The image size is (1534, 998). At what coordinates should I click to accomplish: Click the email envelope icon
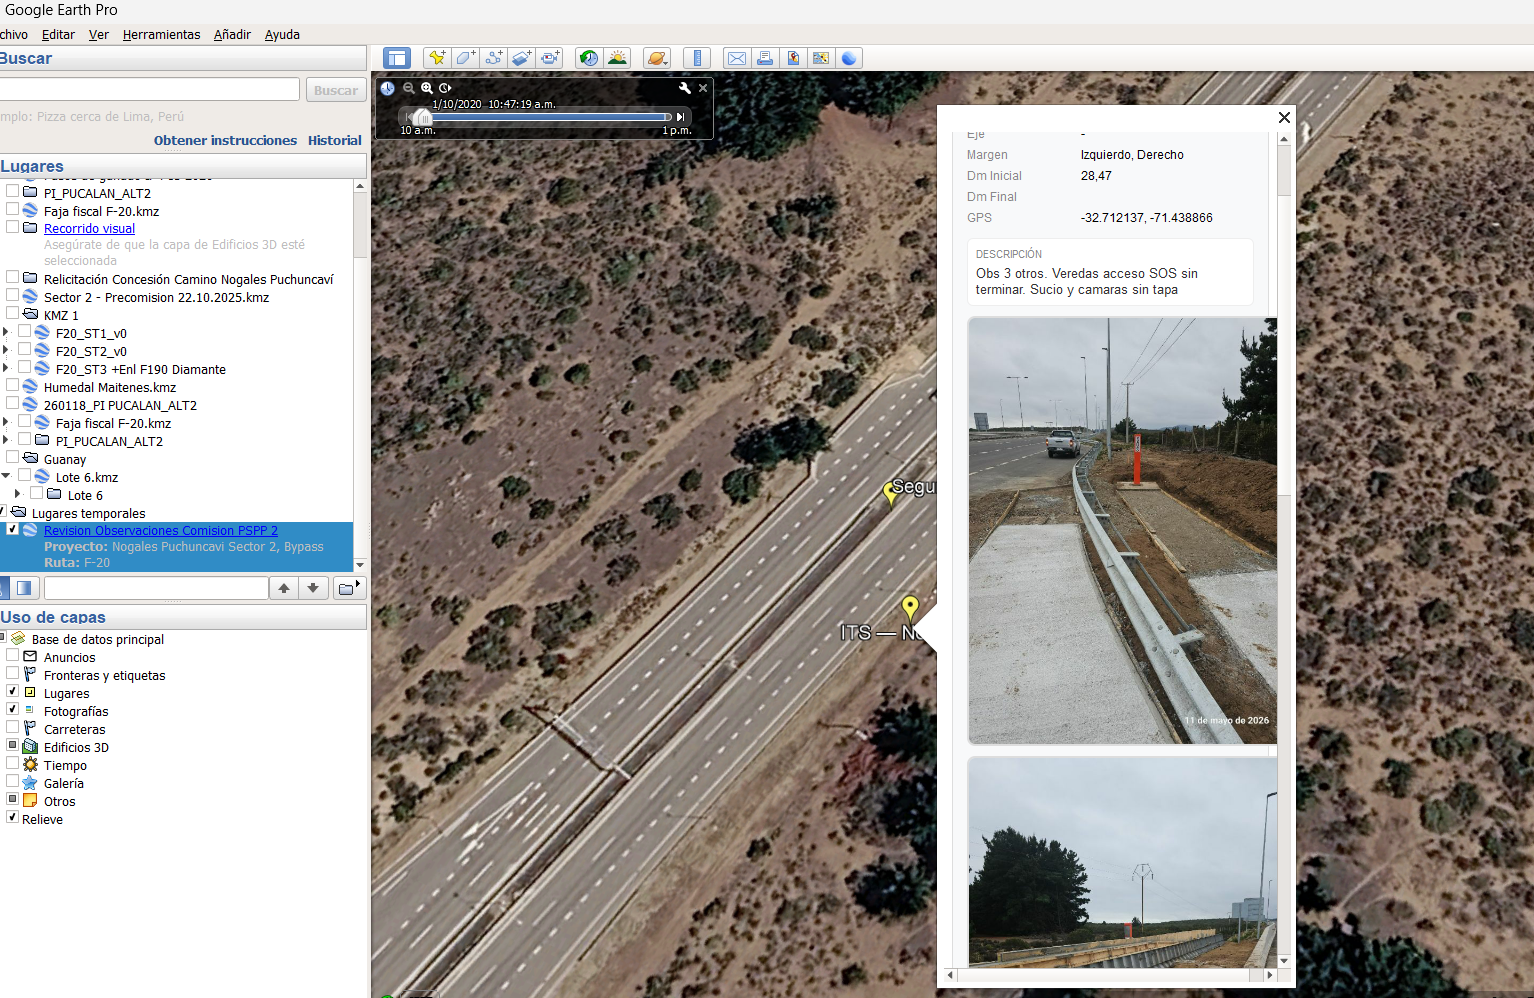point(737,58)
